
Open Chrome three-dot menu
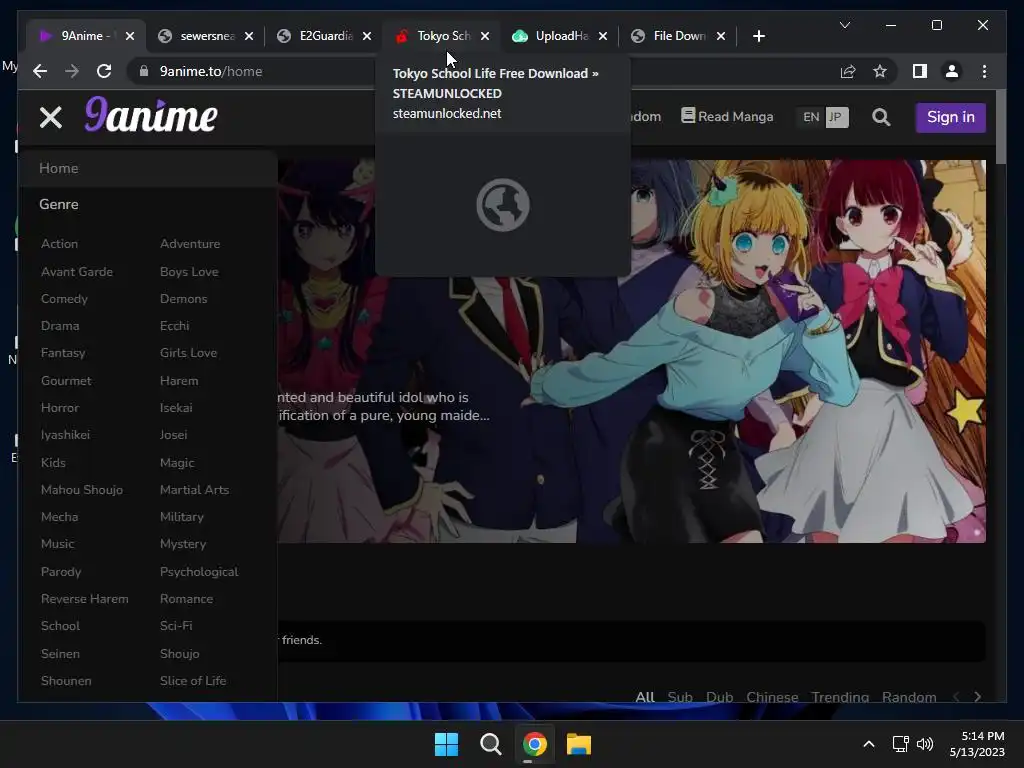pyautogui.click(x=984, y=71)
